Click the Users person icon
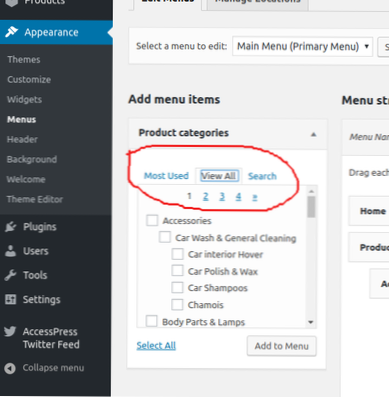 (10, 251)
